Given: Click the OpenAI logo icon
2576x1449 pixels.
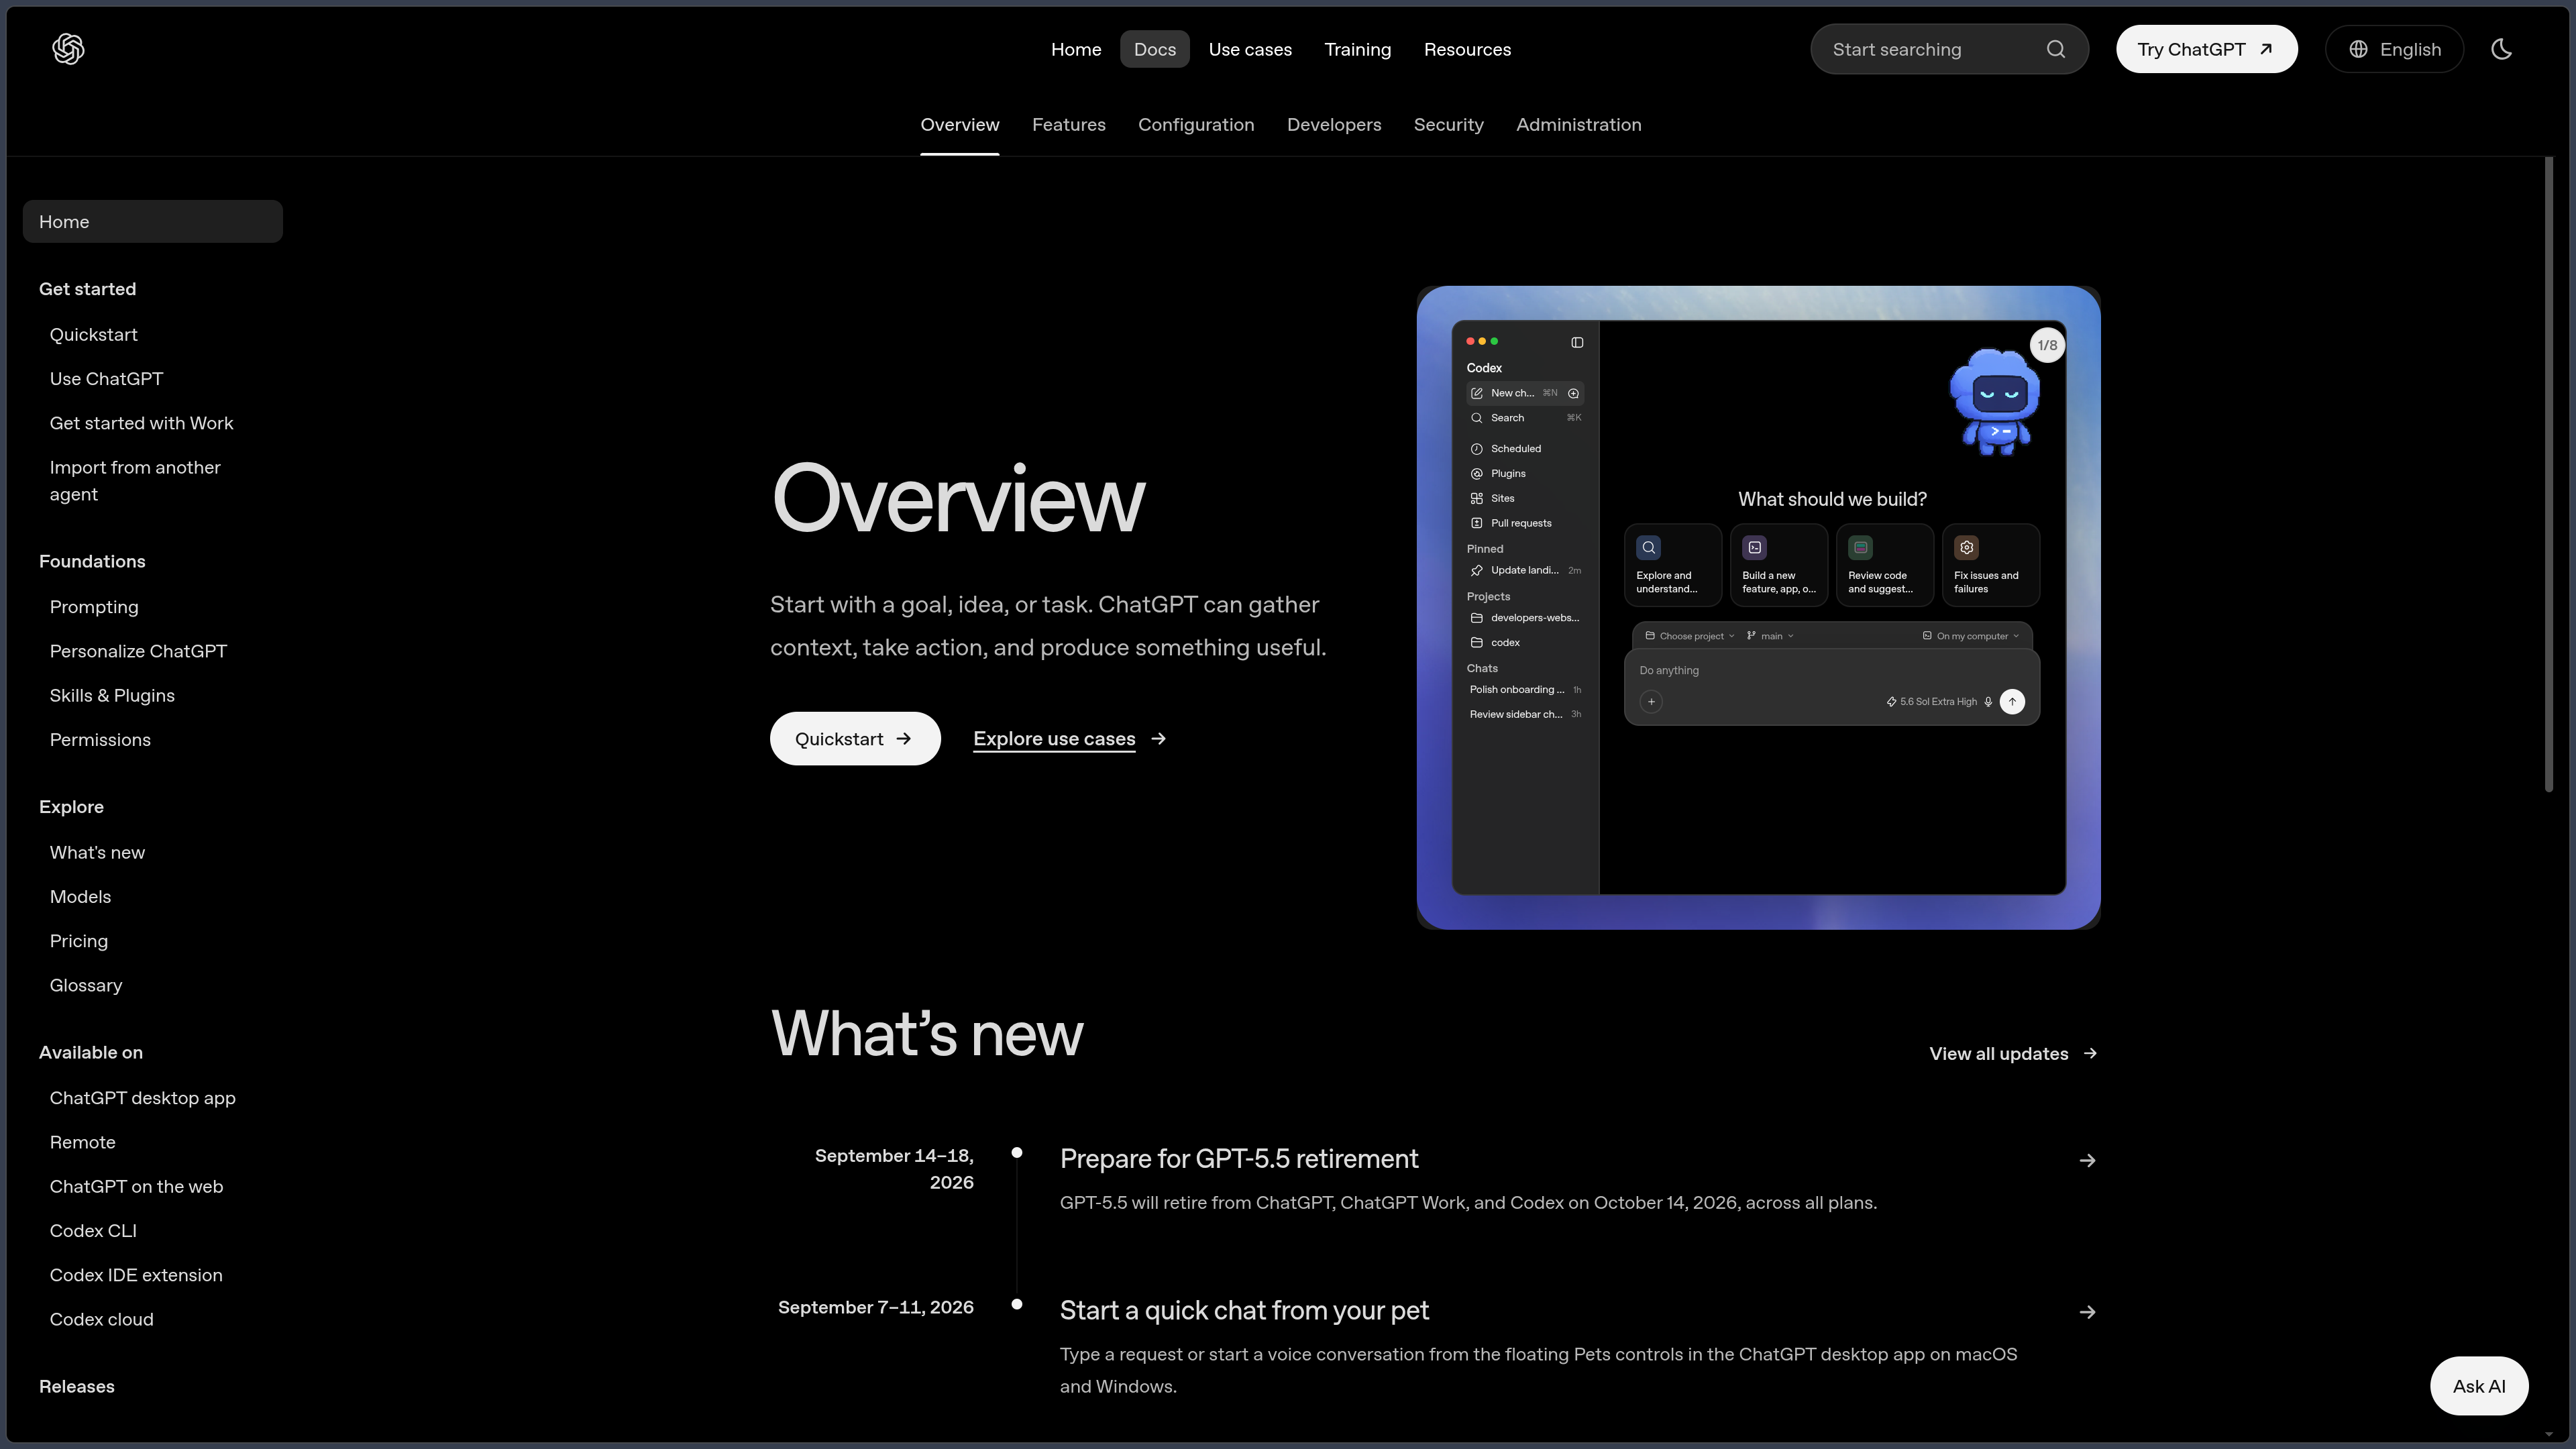Looking at the screenshot, I should pyautogui.click(x=68, y=49).
